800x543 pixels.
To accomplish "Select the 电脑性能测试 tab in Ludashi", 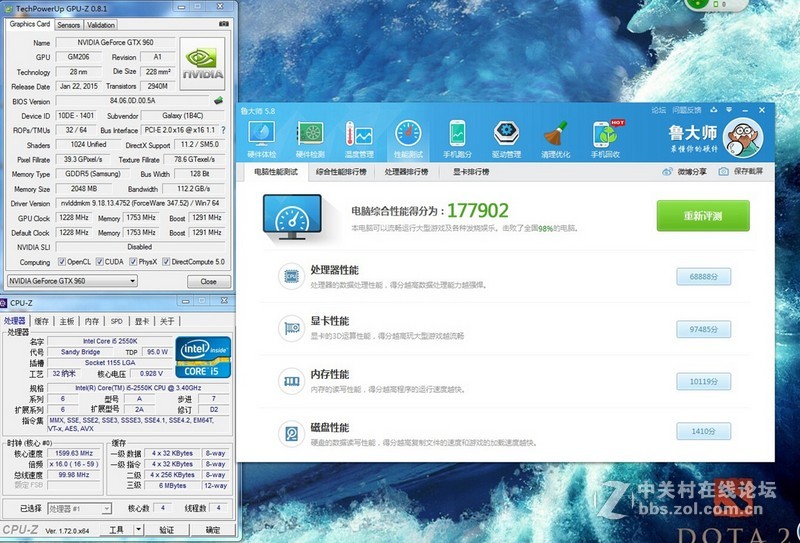I will pos(276,172).
